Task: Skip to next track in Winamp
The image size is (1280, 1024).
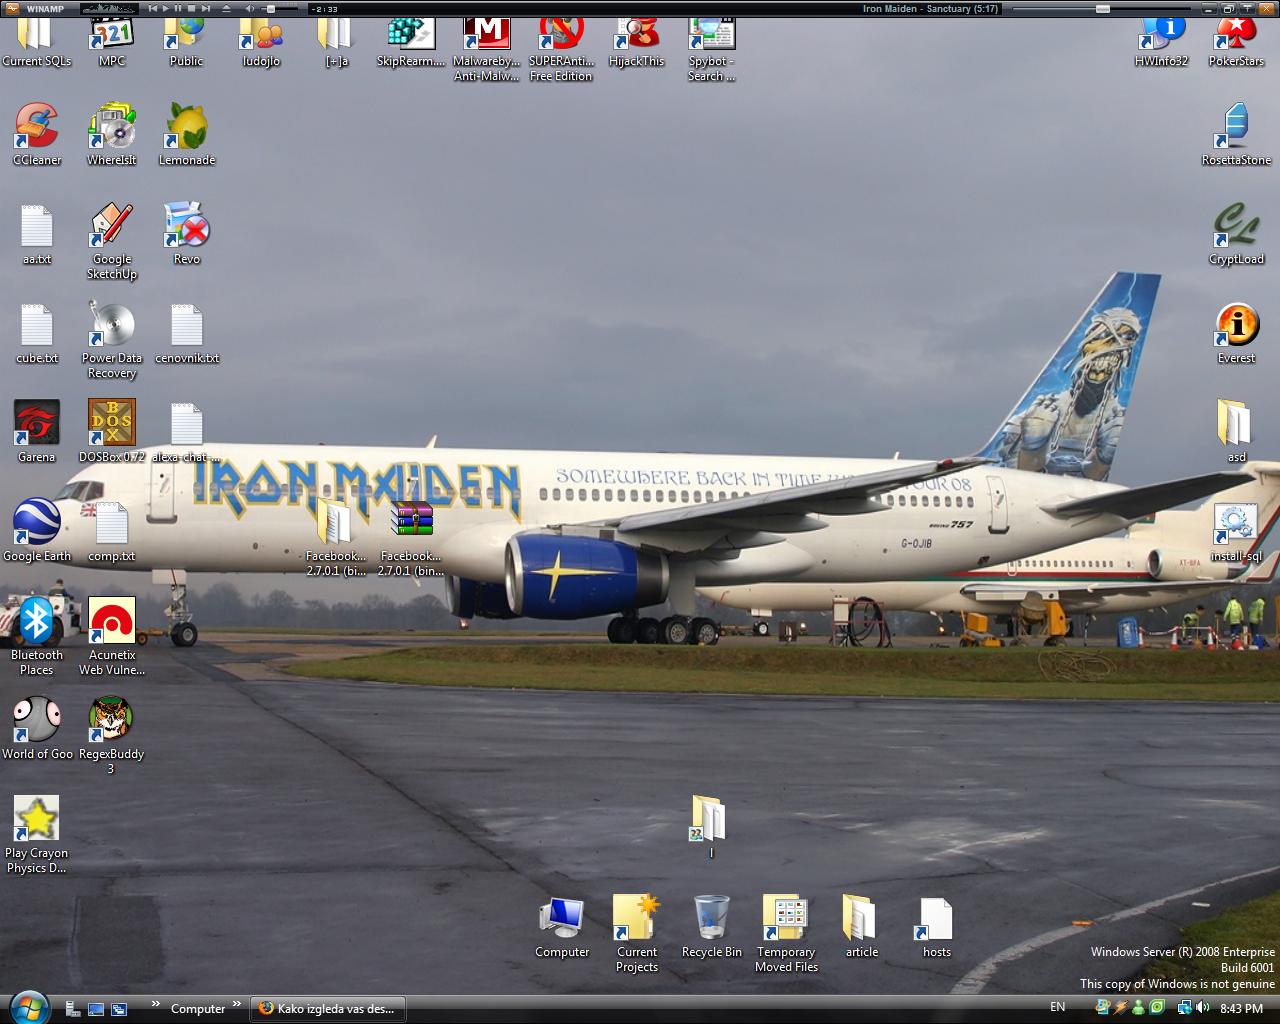Action: tap(205, 8)
